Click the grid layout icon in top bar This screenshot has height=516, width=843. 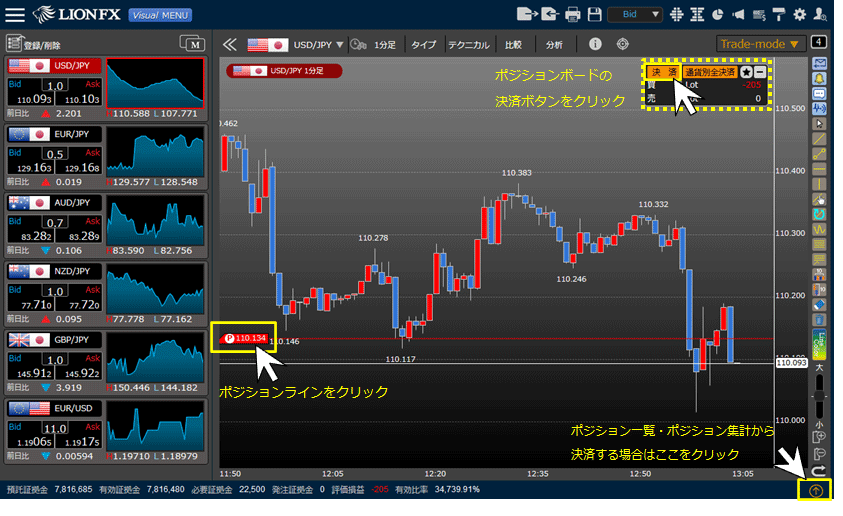coord(677,15)
